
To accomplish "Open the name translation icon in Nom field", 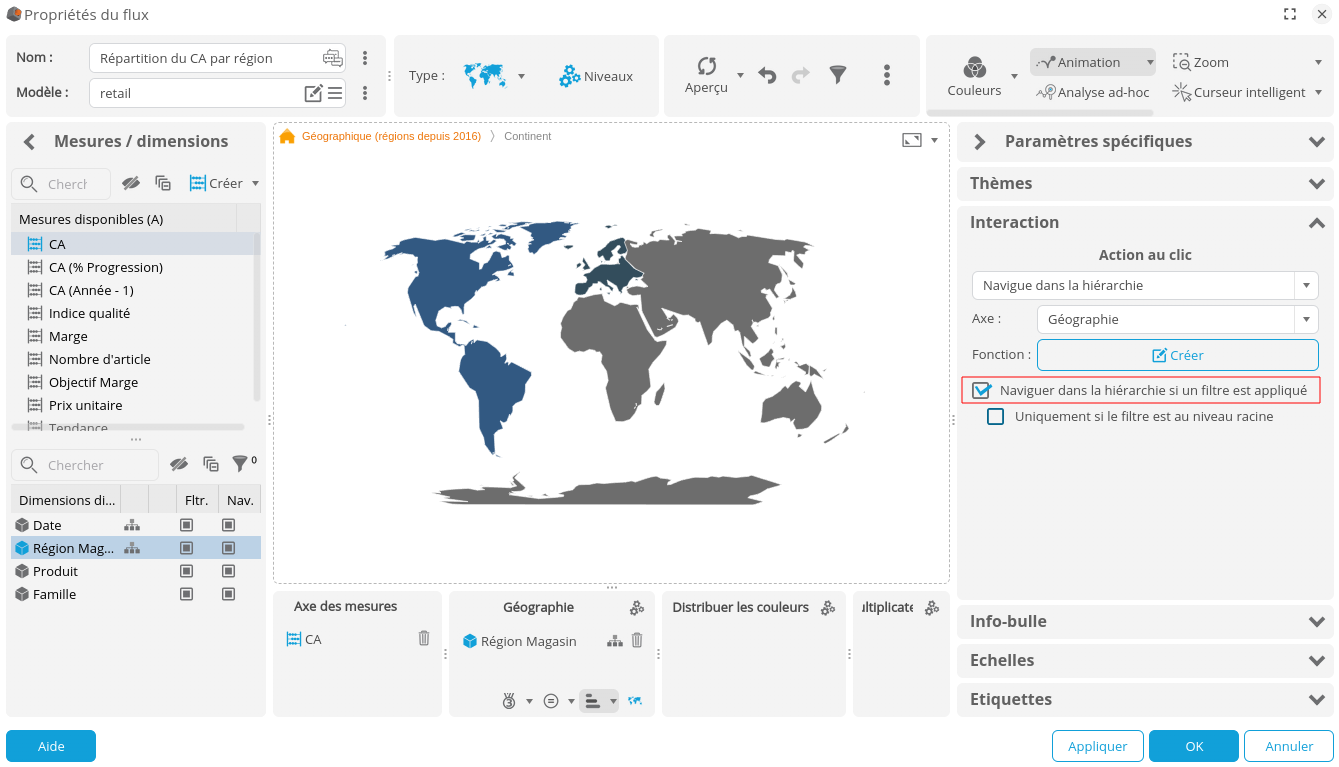I will point(332,58).
